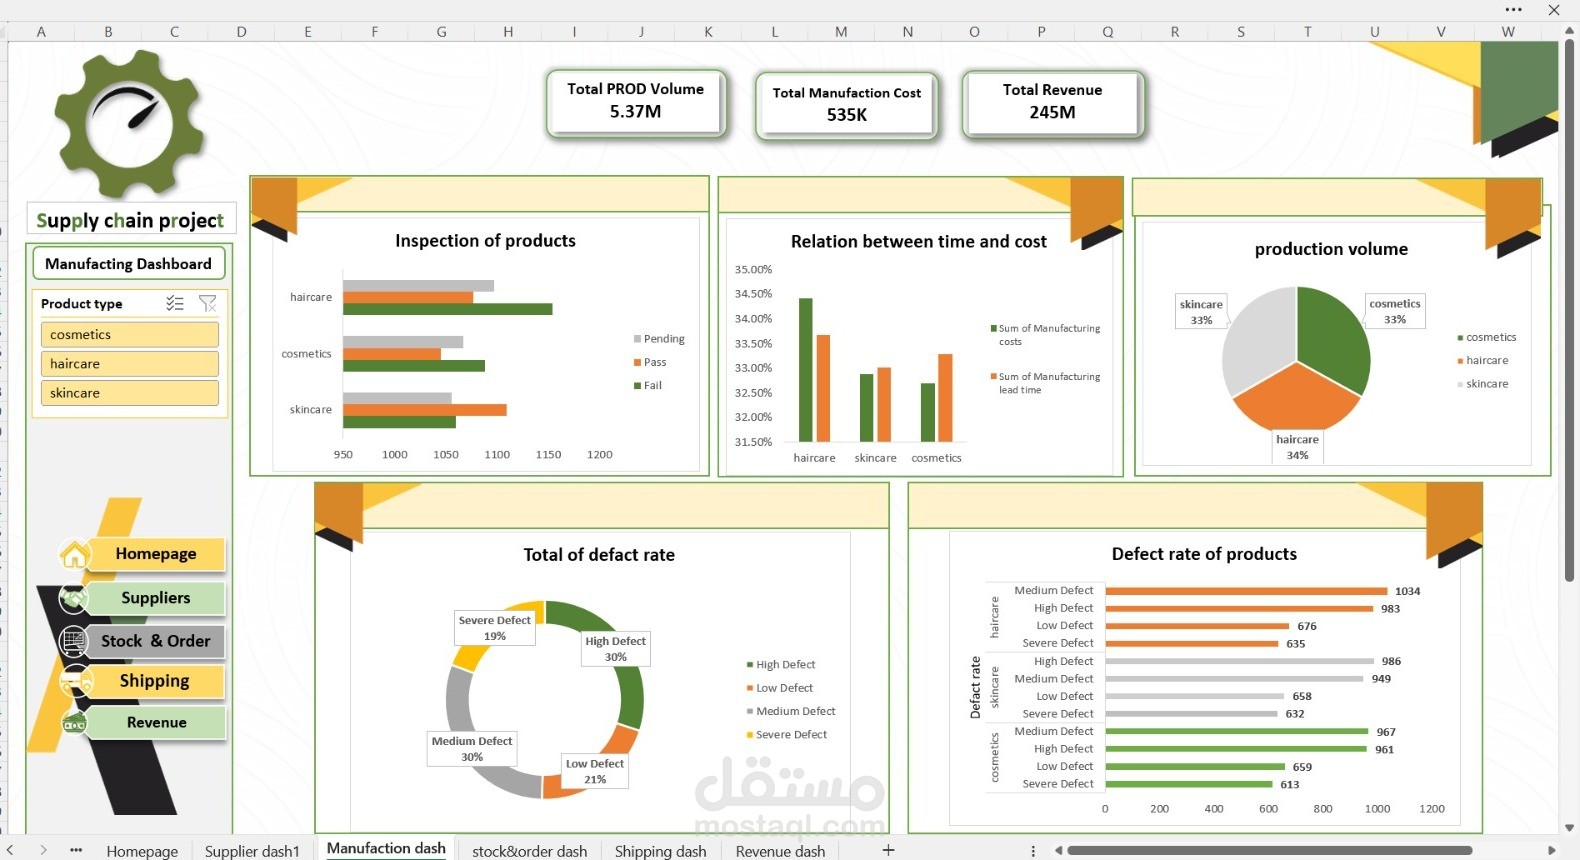Click sheet tab bar vertical dots handle
The height and width of the screenshot is (860, 1580).
(x=1034, y=850)
